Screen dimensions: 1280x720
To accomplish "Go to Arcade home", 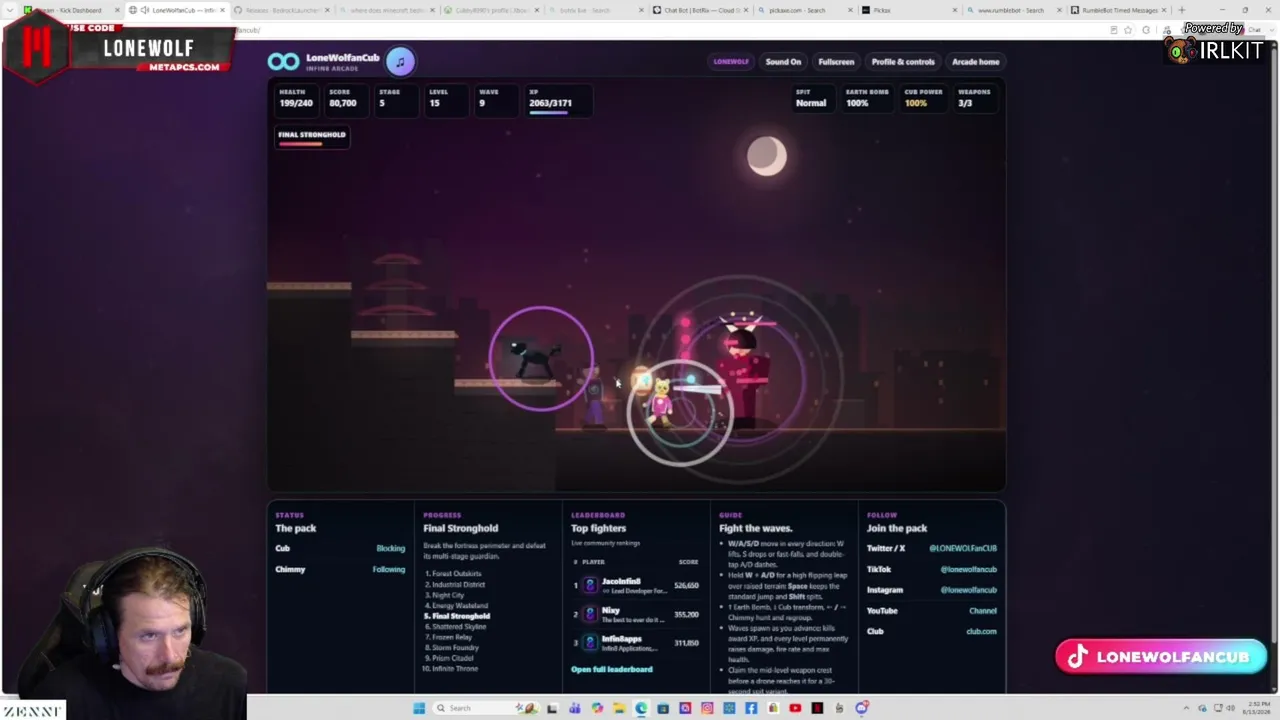I will coord(975,62).
